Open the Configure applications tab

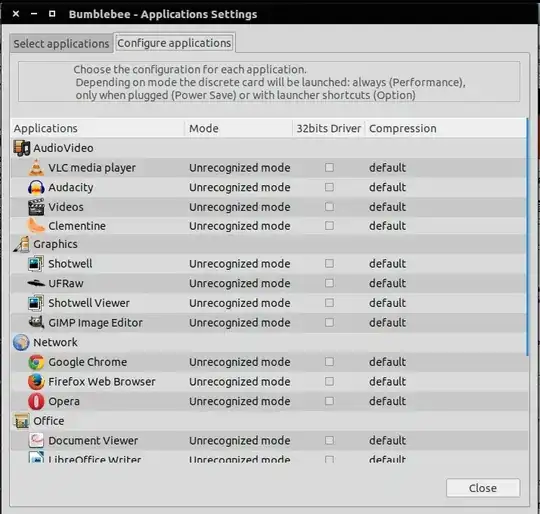tap(174, 43)
